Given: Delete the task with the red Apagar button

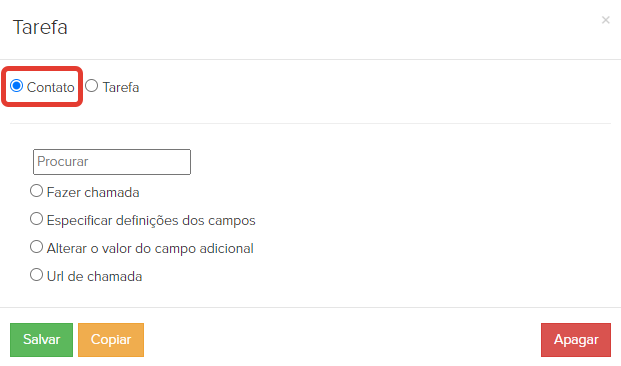Looking at the screenshot, I should click(576, 340).
